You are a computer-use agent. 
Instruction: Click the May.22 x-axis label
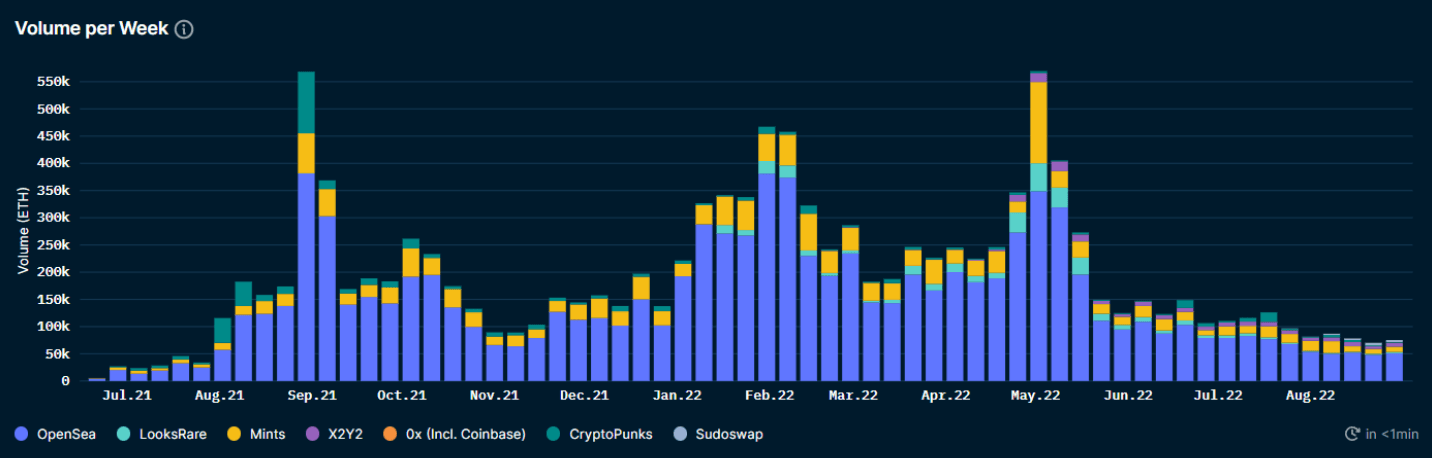(x=1035, y=396)
